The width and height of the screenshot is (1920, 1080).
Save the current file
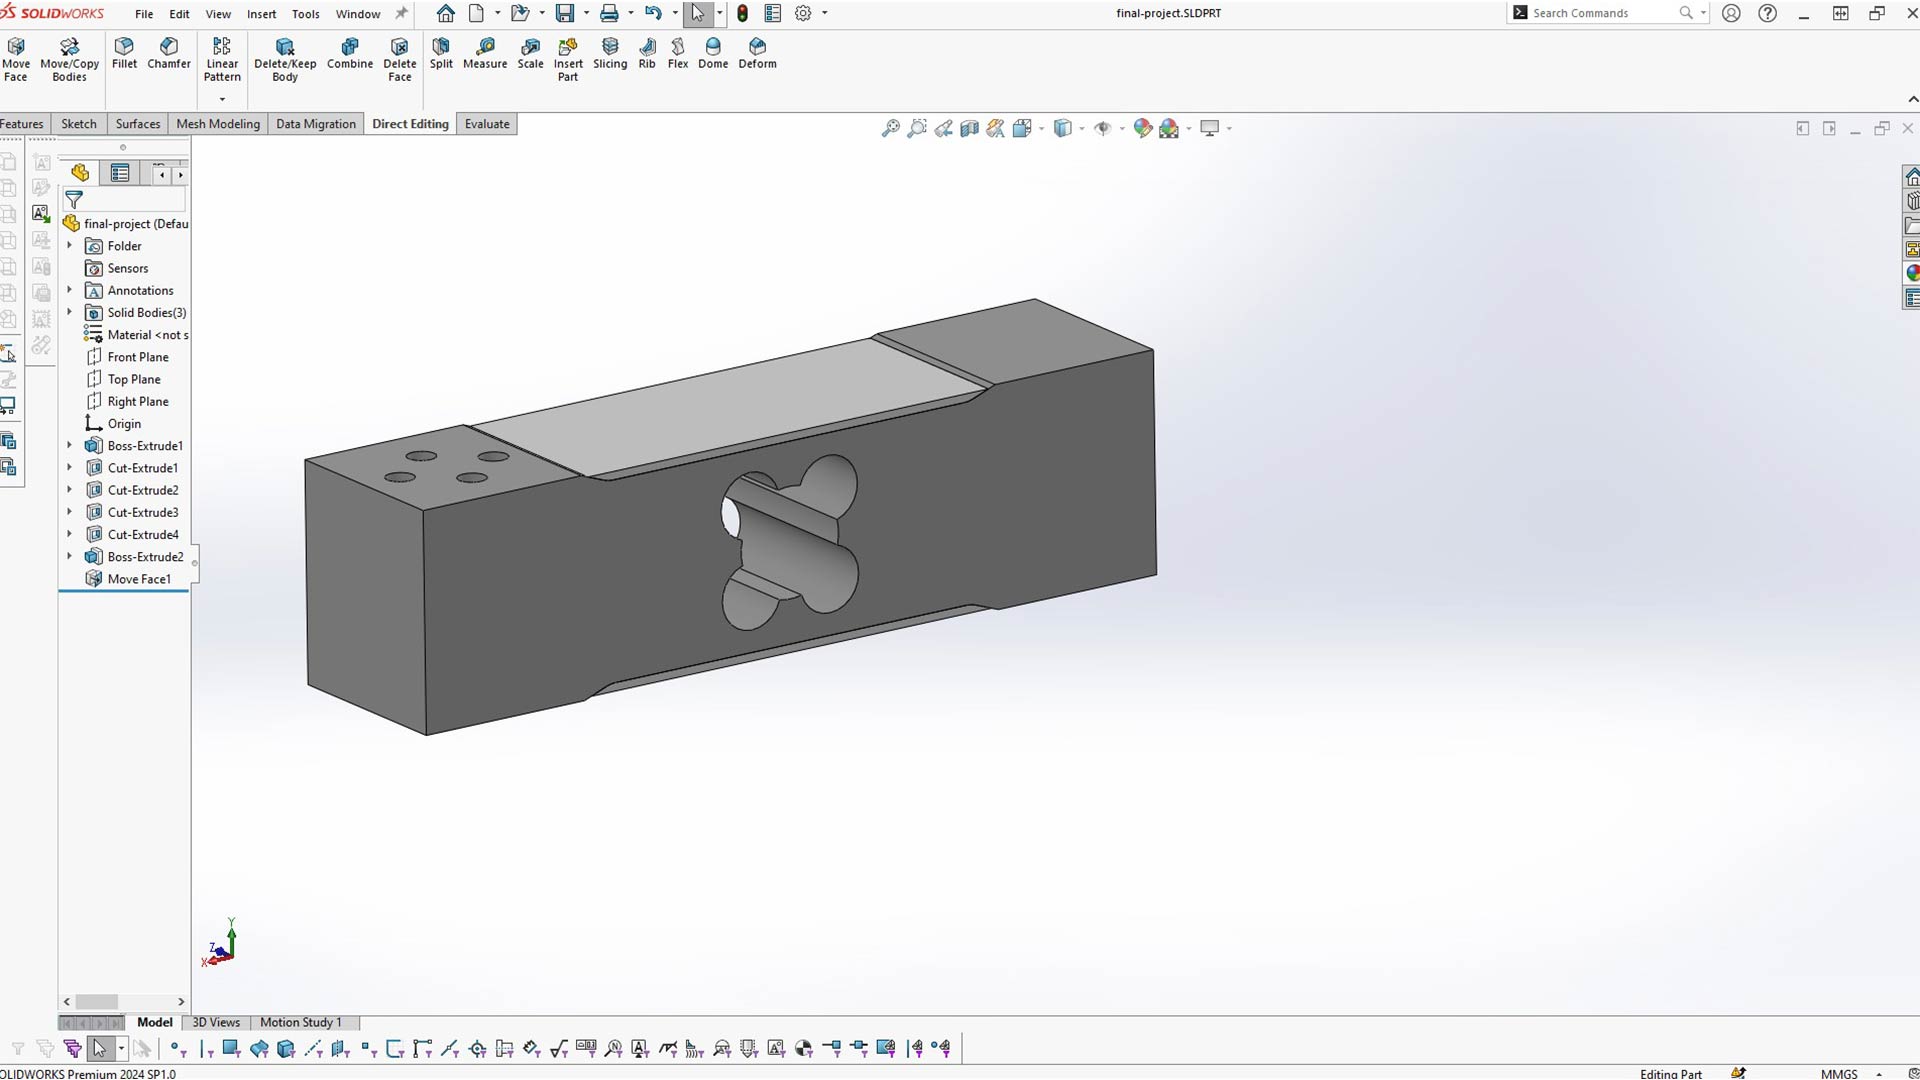pos(565,13)
